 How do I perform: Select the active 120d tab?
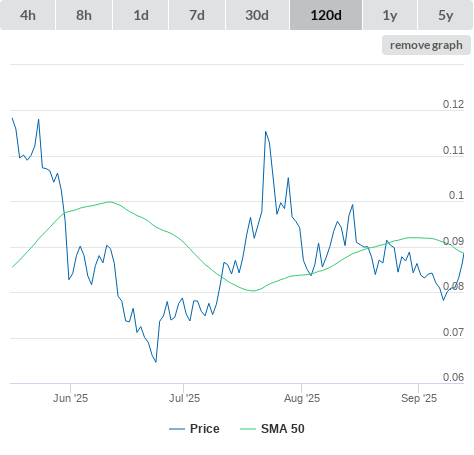pos(326,15)
